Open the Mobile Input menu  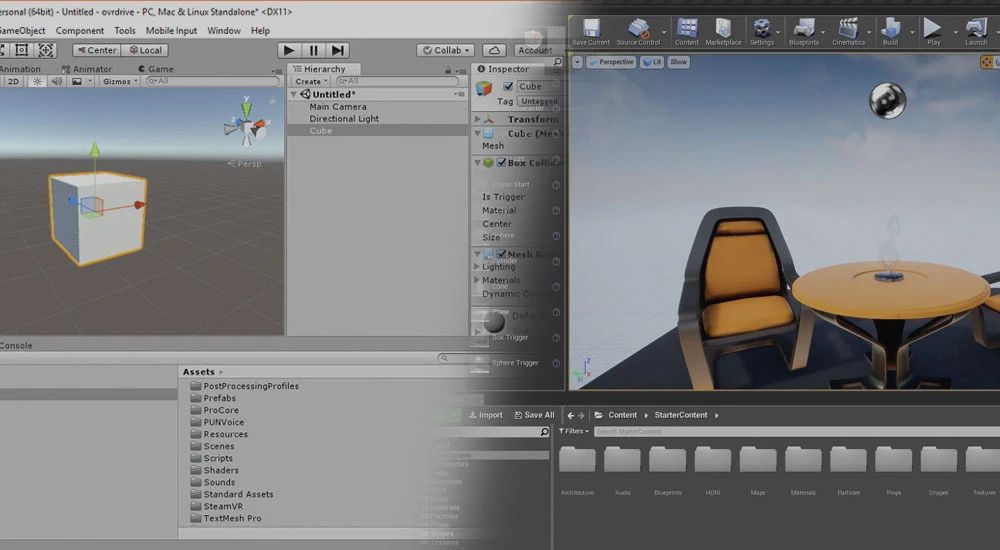[x=172, y=31]
